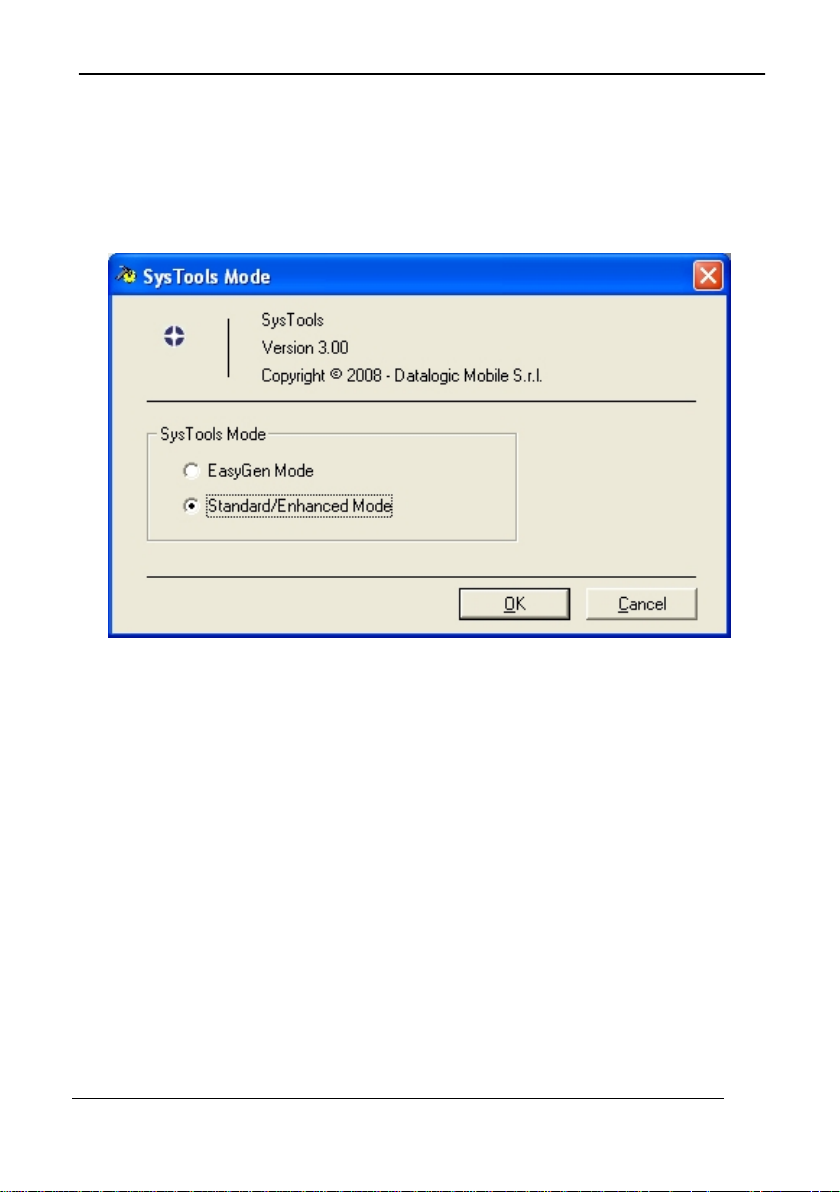Click the blue crosshair logo icon
Image resolution: width=840 pixels, height=1192 pixels.
pyautogui.click(x=174, y=336)
